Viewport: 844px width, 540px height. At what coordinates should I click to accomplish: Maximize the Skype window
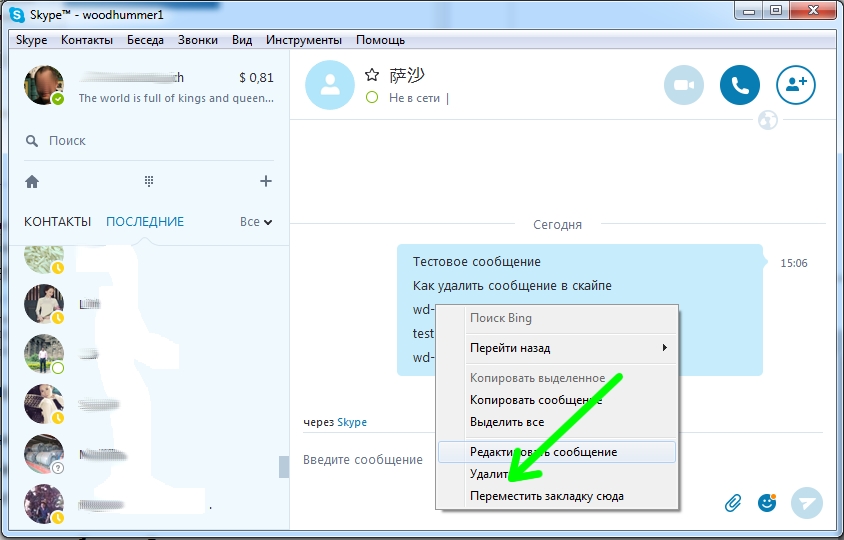776,11
